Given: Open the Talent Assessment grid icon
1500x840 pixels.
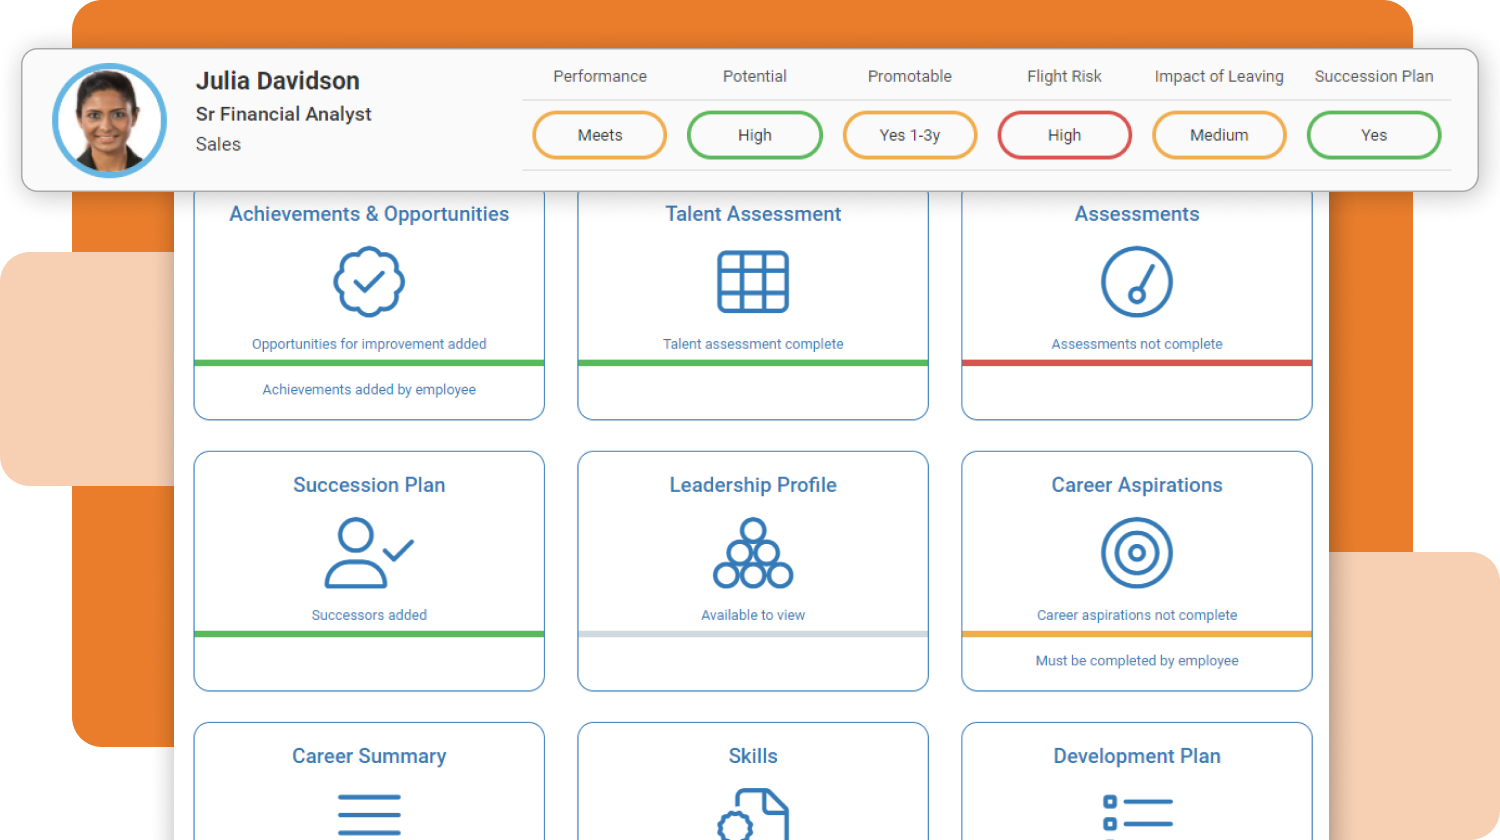Looking at the screenshot, I should coord(753,283).
